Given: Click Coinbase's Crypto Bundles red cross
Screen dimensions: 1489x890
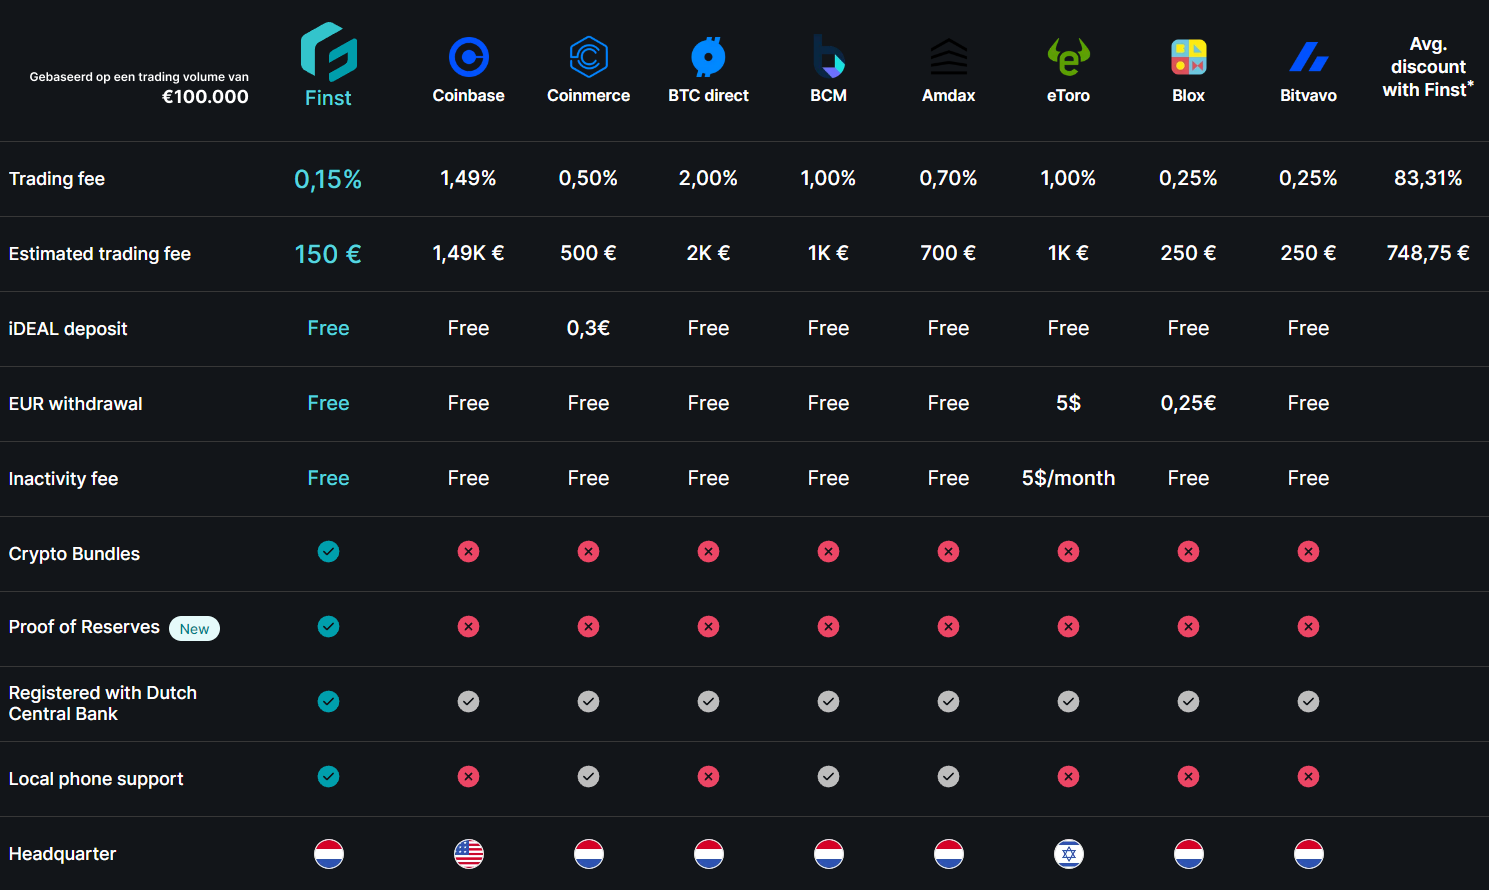Looking at the screenshot, I should [468, 551].
